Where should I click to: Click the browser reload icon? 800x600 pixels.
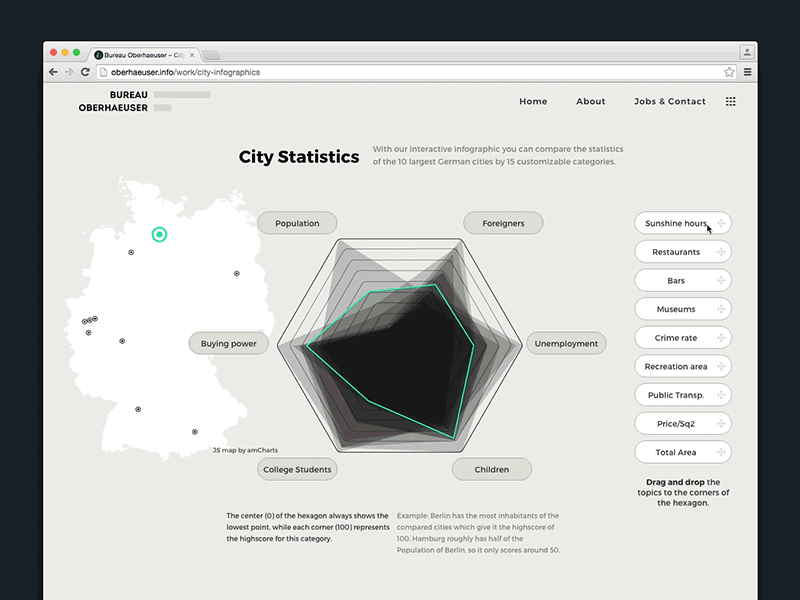[85, 72]
